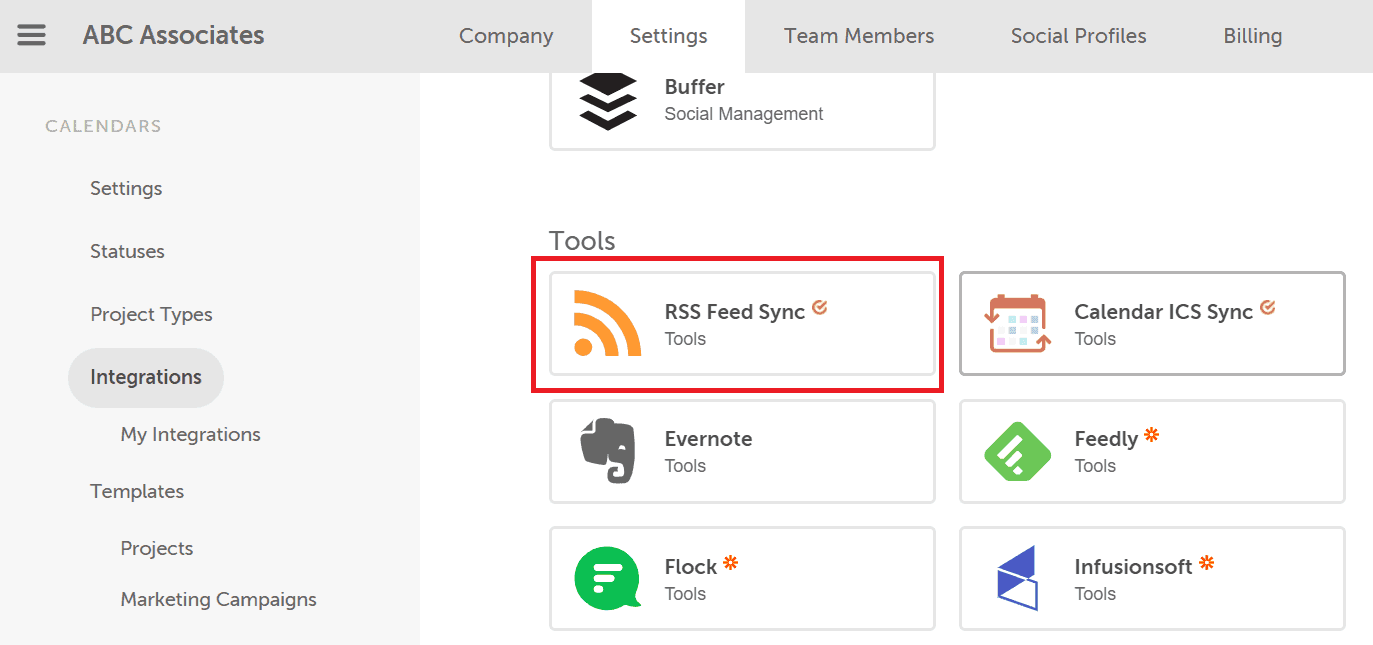
Task: Click the green Feedly icon
Action: (1017, 451)
